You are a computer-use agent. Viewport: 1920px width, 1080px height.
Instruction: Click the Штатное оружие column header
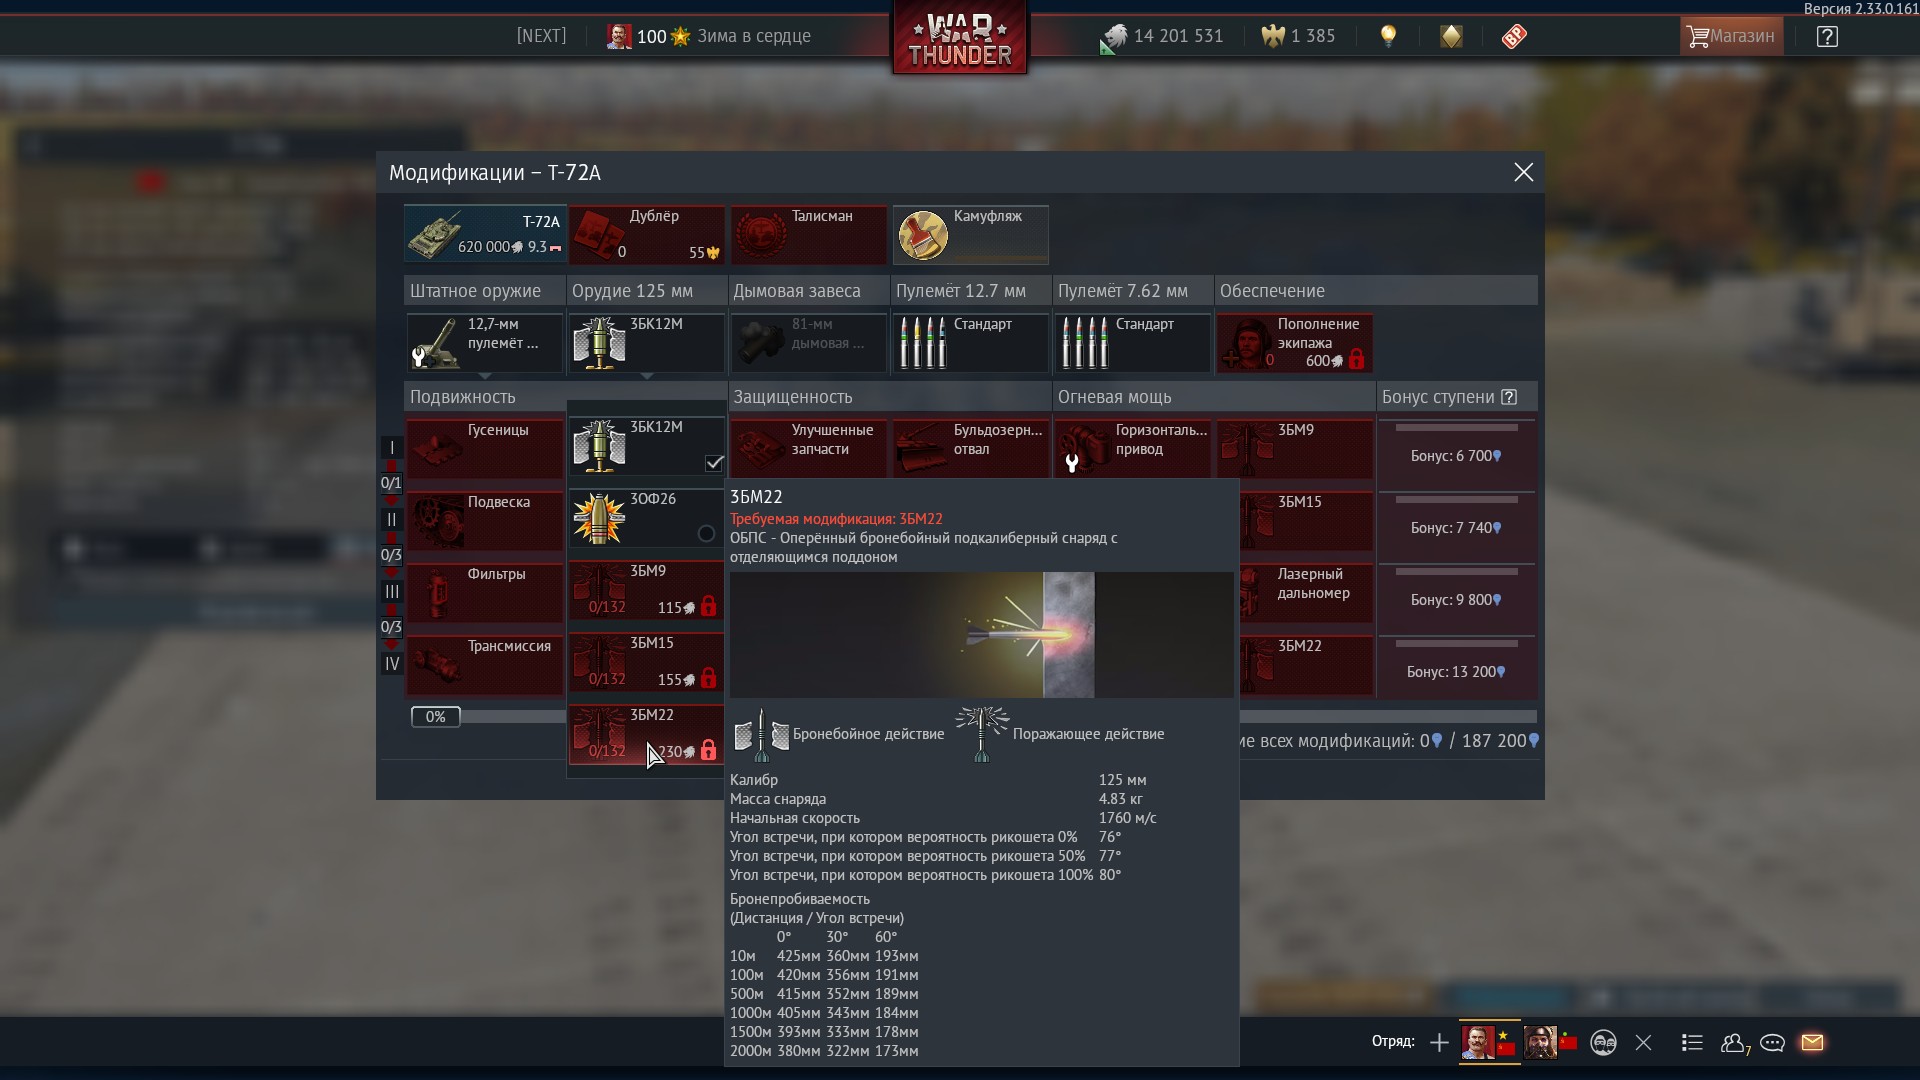click(485, 290)
